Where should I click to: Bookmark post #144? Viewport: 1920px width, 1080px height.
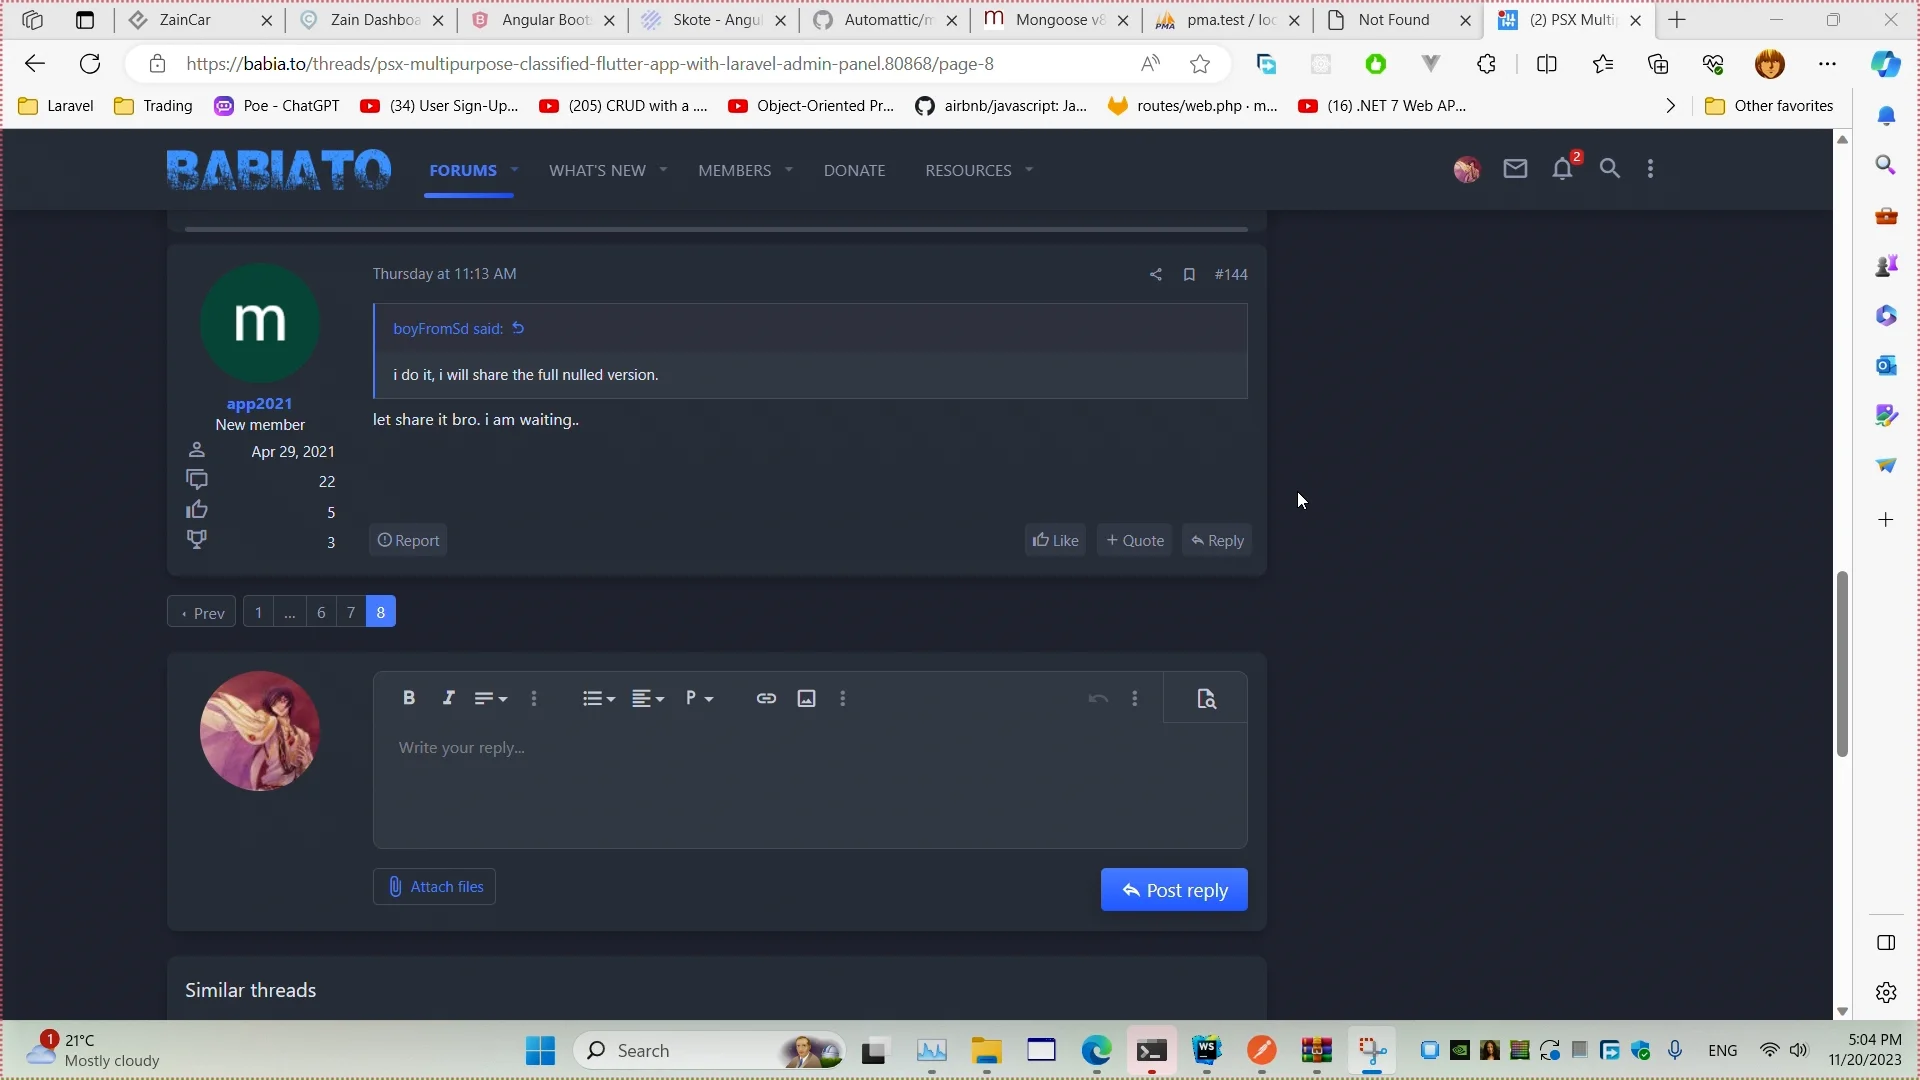1189,274
